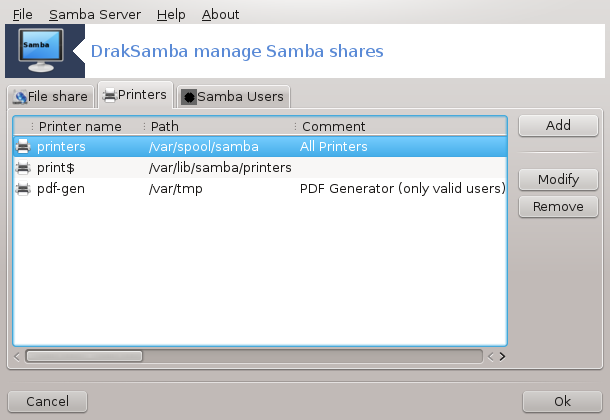Click the 'All Printers' comment cell
This screenshot has width=610, height=420.
pos(333,147)
